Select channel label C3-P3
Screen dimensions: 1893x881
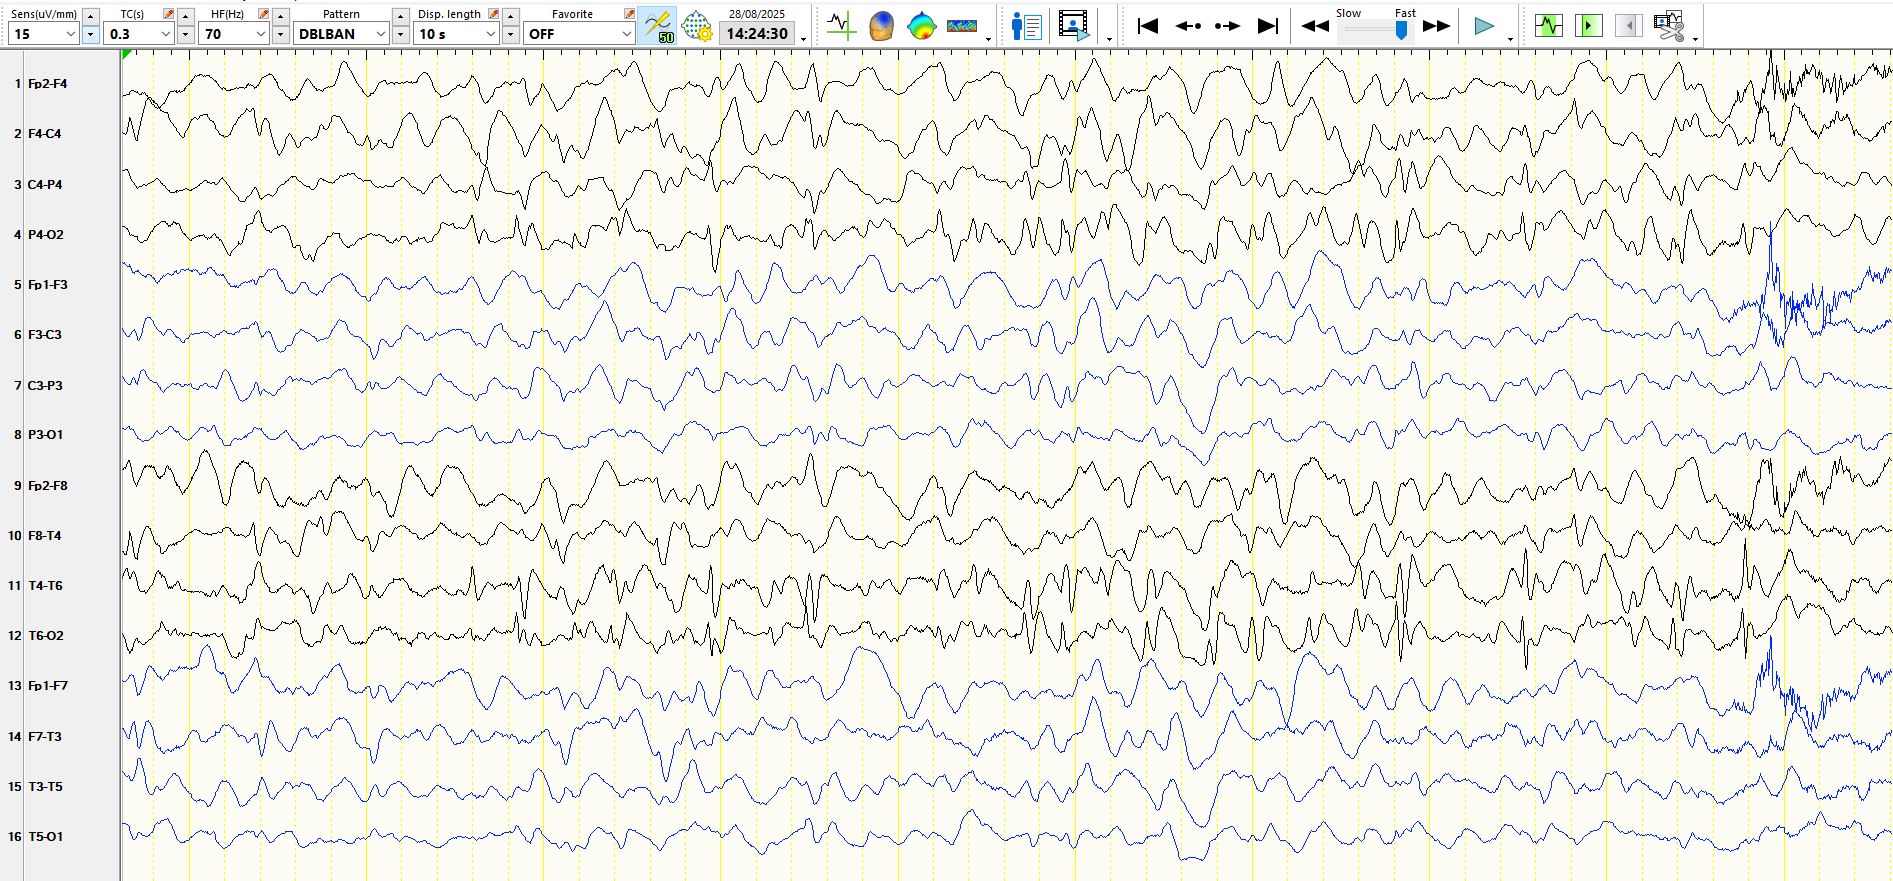click(x=45, y=386)
